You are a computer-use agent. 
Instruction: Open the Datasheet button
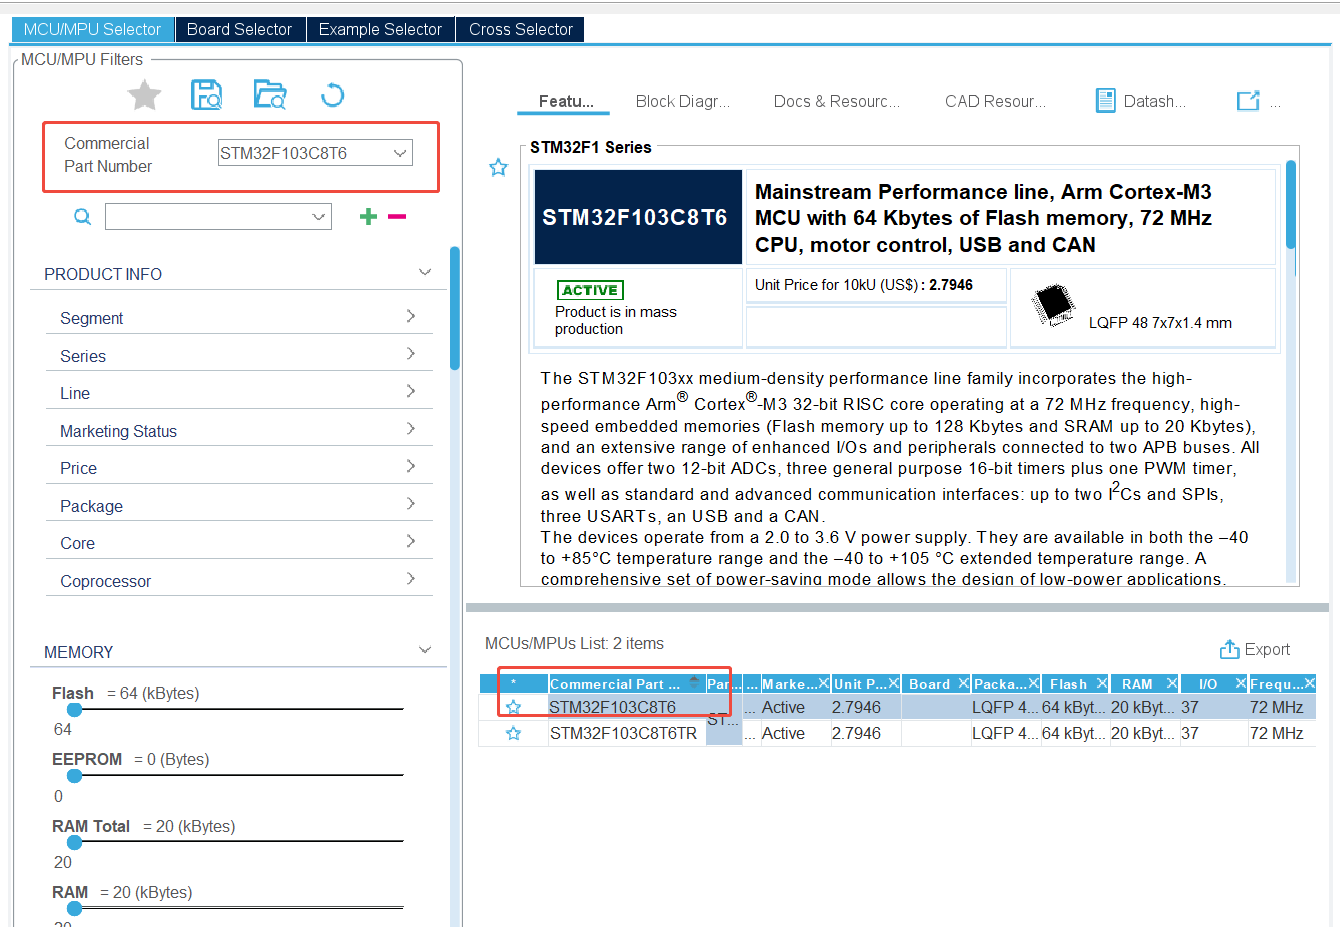(1141, 101)
